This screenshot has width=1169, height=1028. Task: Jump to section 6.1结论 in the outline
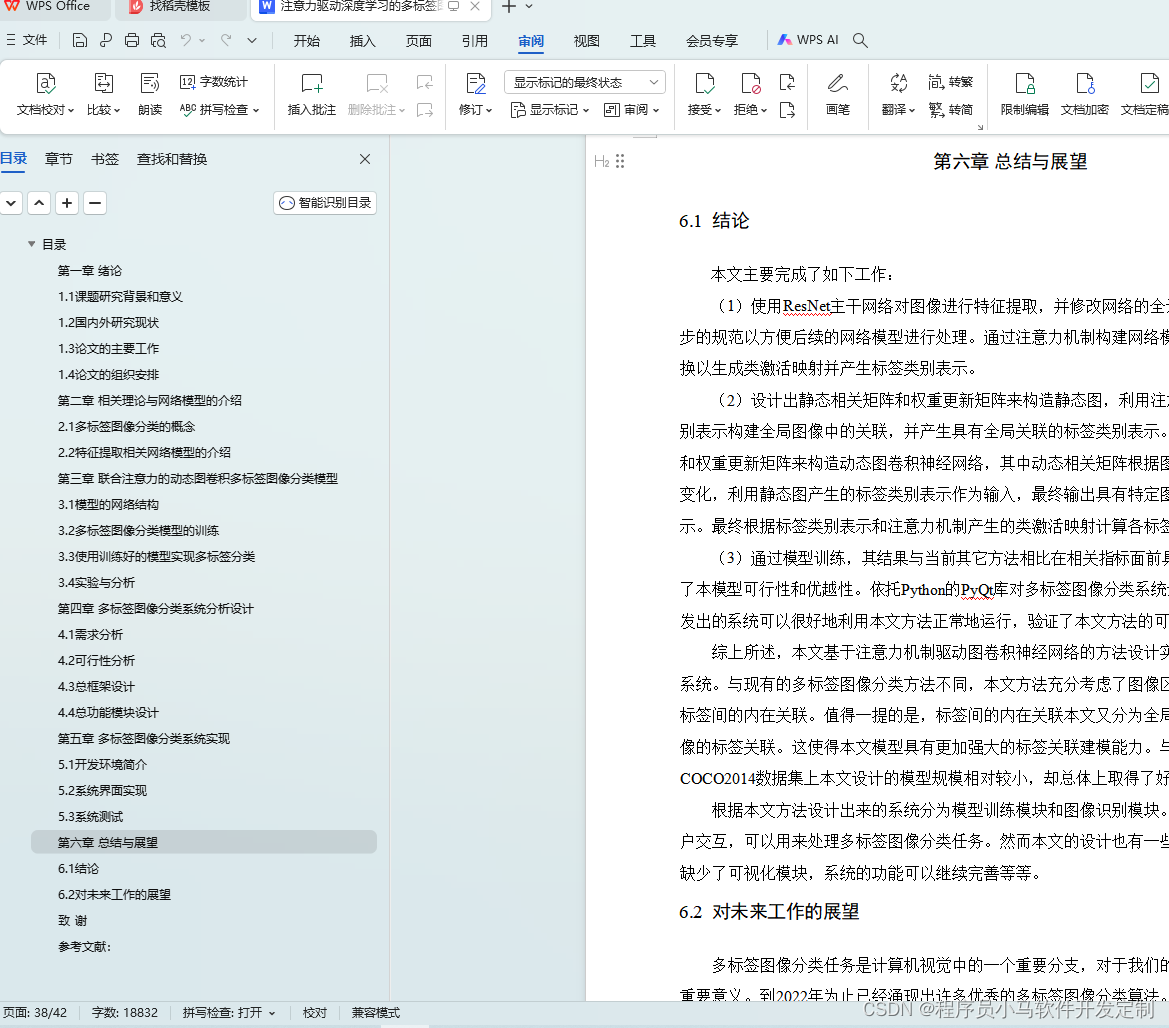78,868
